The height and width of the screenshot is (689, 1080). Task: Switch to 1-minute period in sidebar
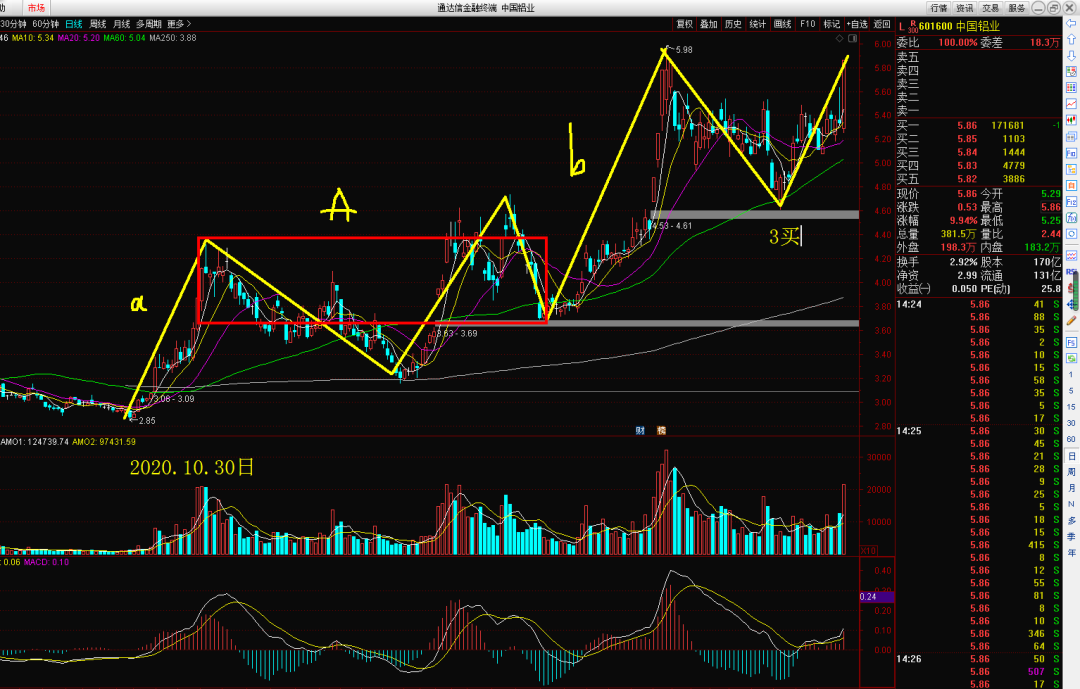[1071, 374]
